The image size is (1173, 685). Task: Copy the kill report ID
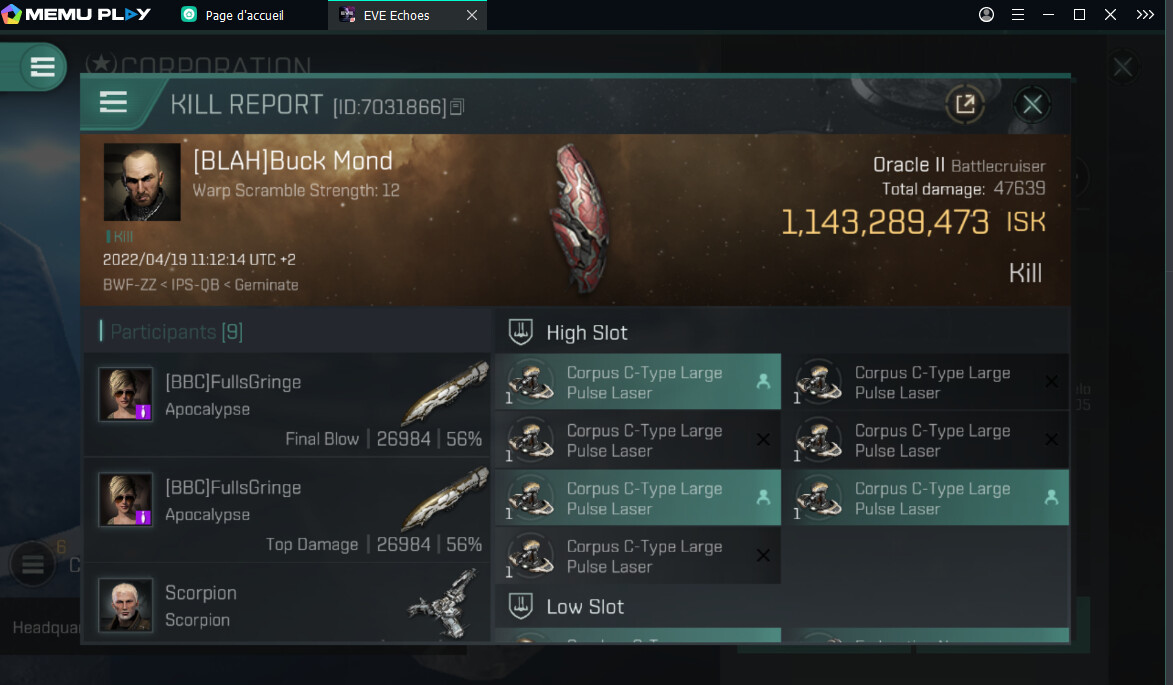click(x=457, y=106)
